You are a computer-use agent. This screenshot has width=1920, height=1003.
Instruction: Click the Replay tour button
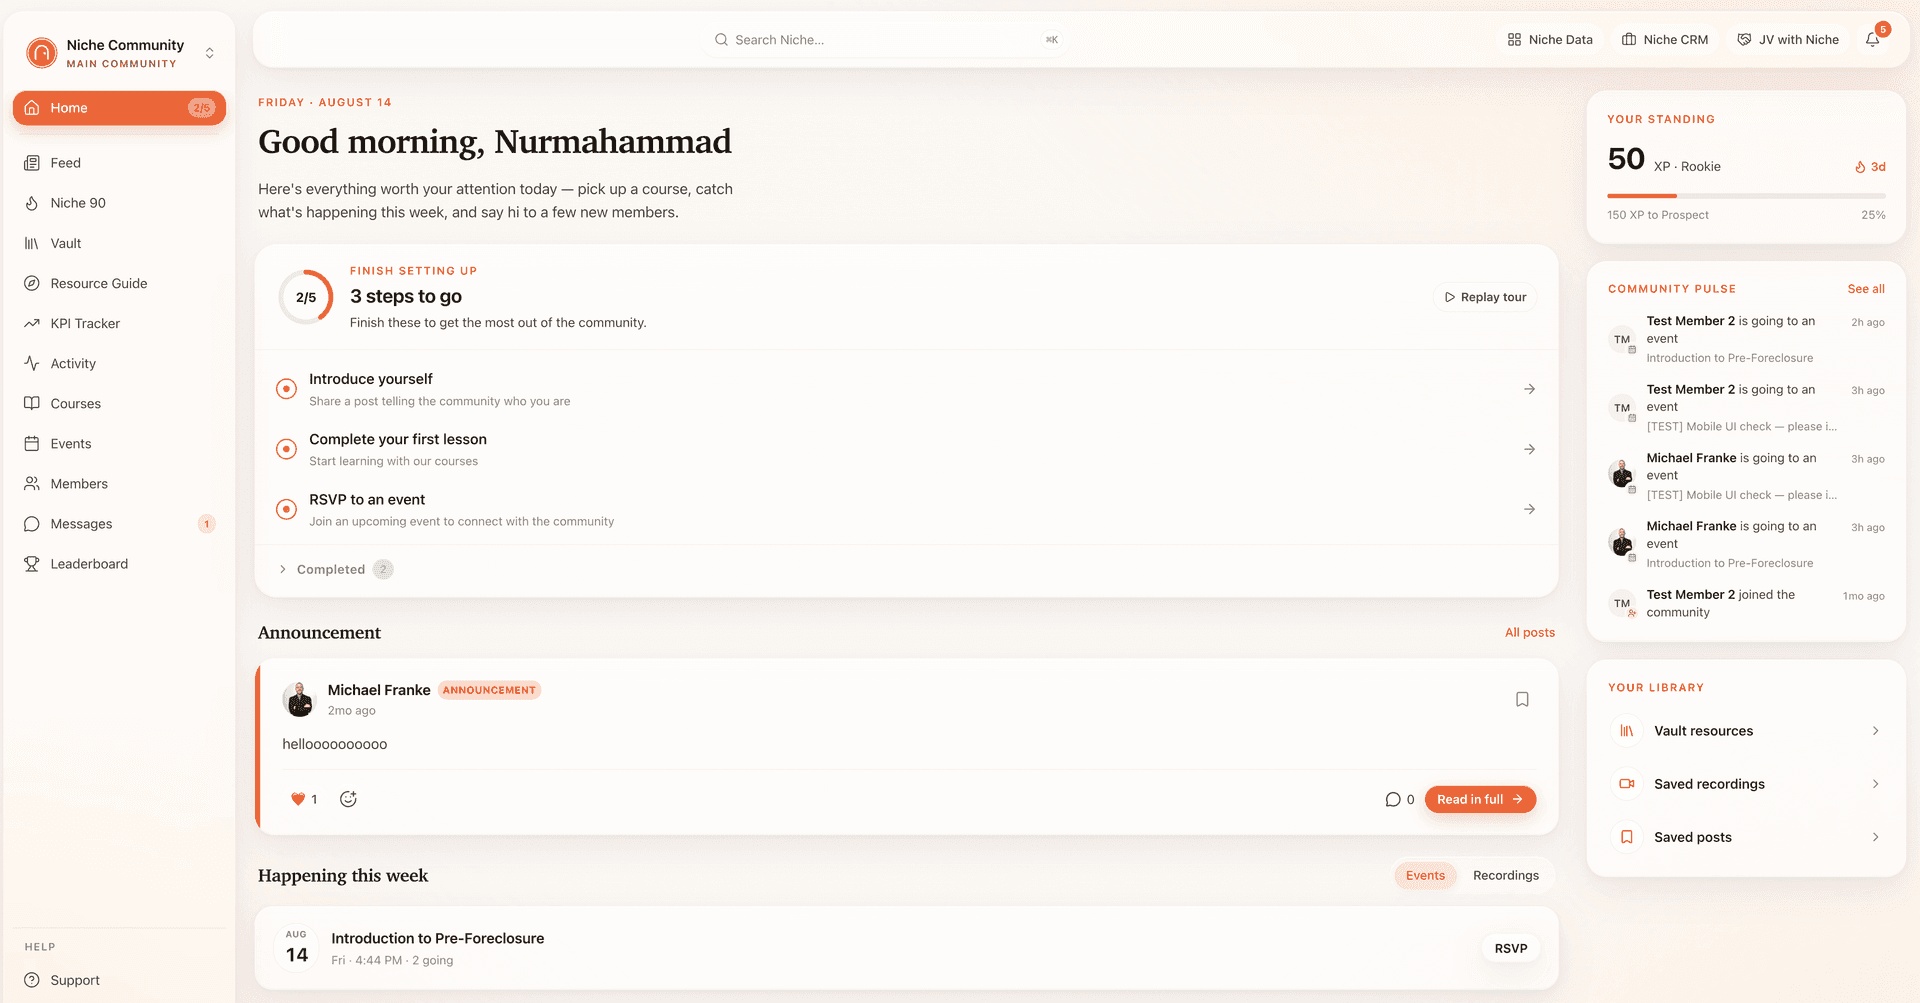(x=1485, y=297)
